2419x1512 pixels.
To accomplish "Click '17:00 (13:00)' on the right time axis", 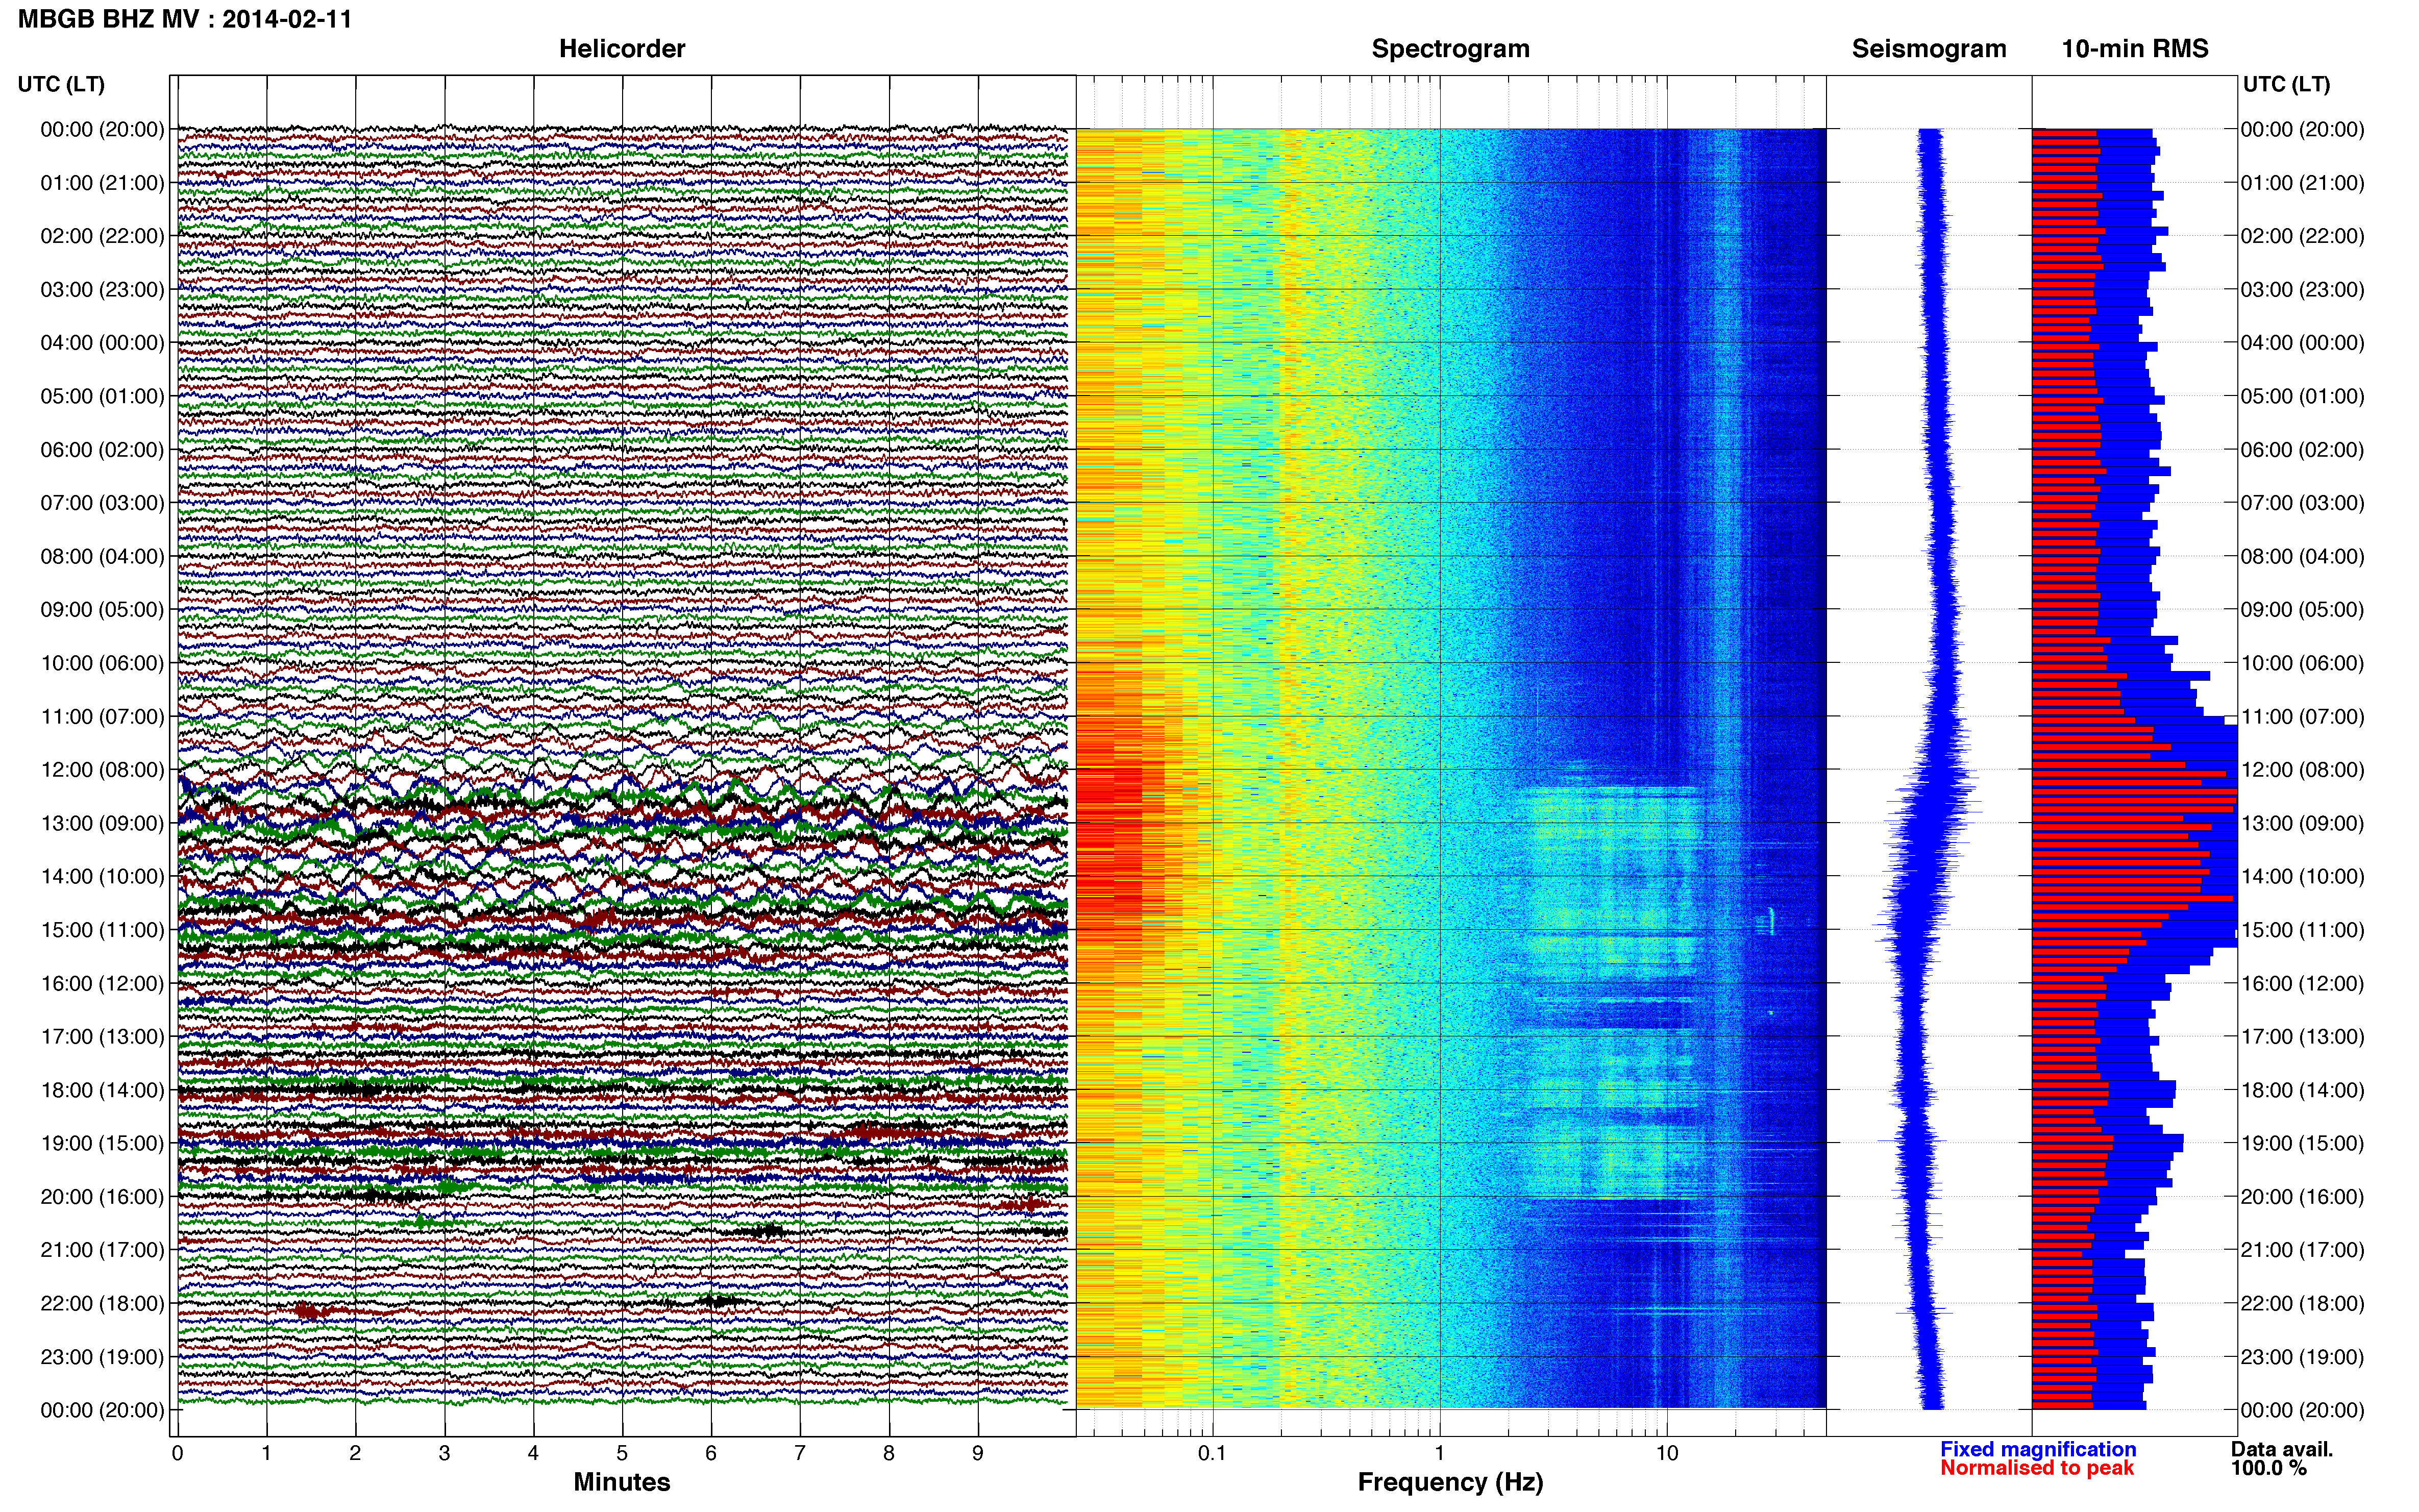I will (x=2302, y=1037).
